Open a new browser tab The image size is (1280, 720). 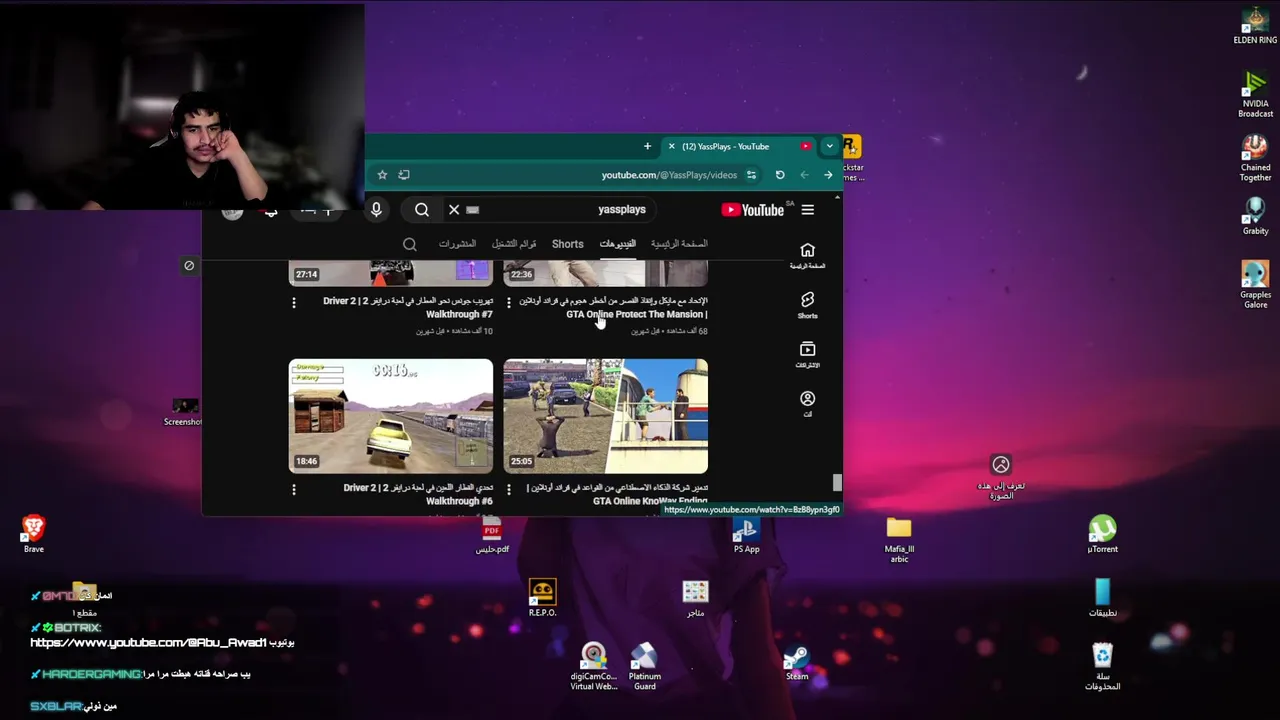click(647, 147)
